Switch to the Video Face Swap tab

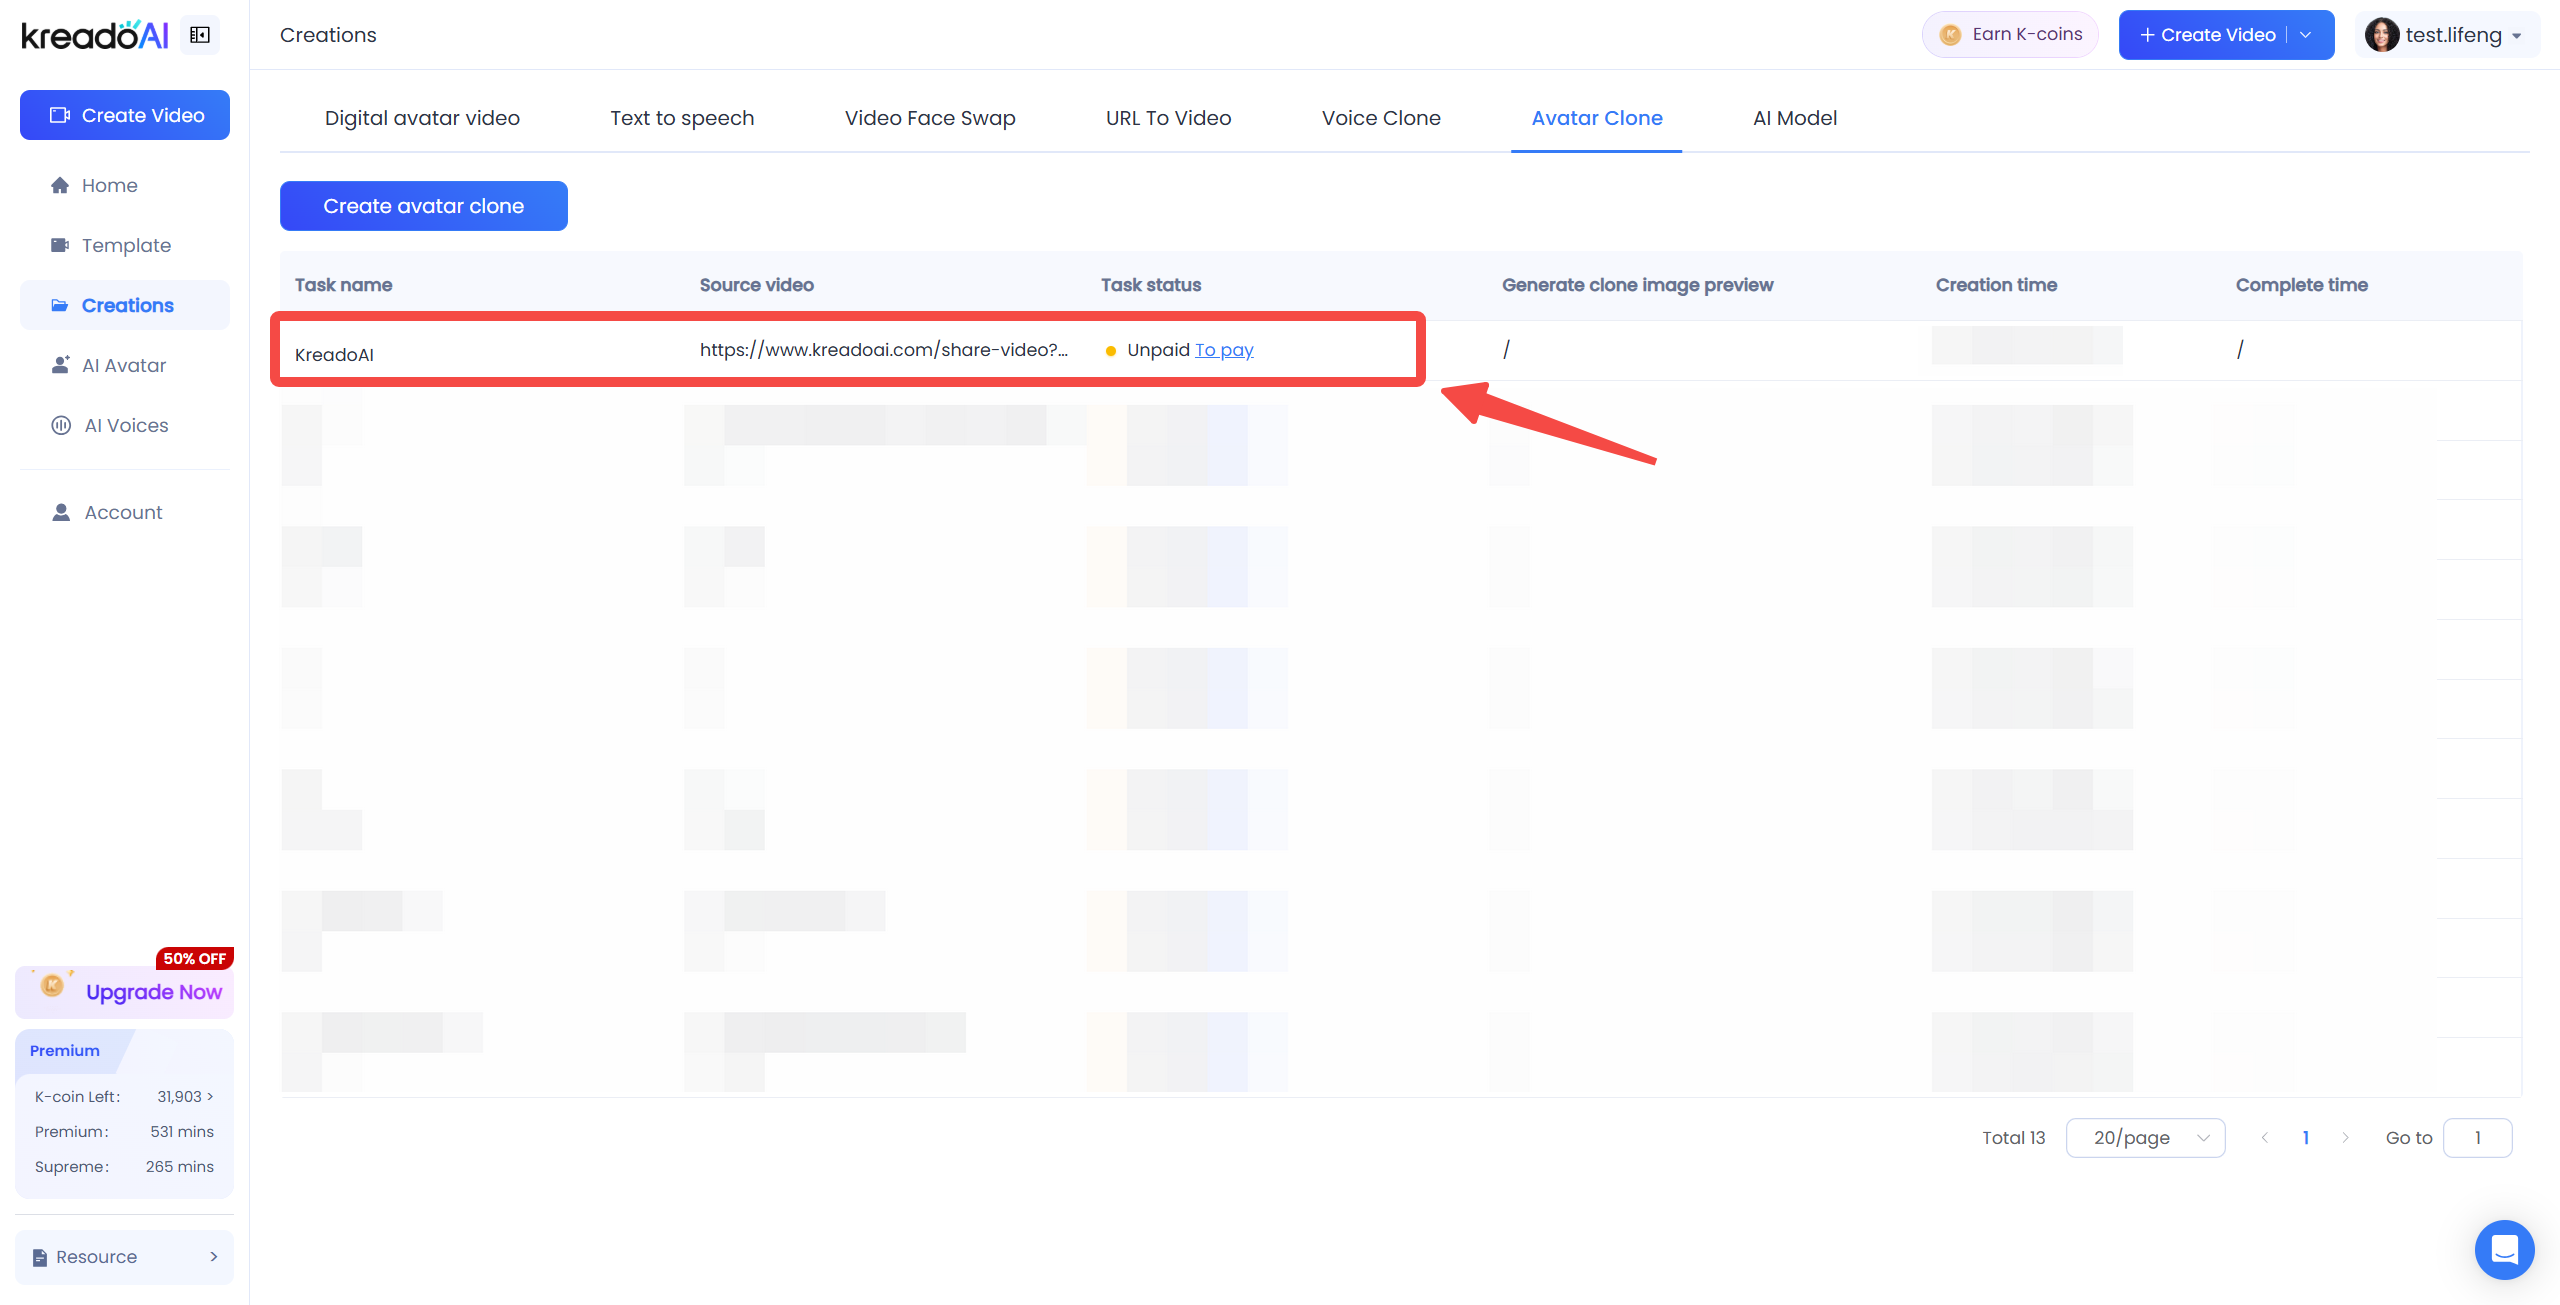click(x=929, y=118)
